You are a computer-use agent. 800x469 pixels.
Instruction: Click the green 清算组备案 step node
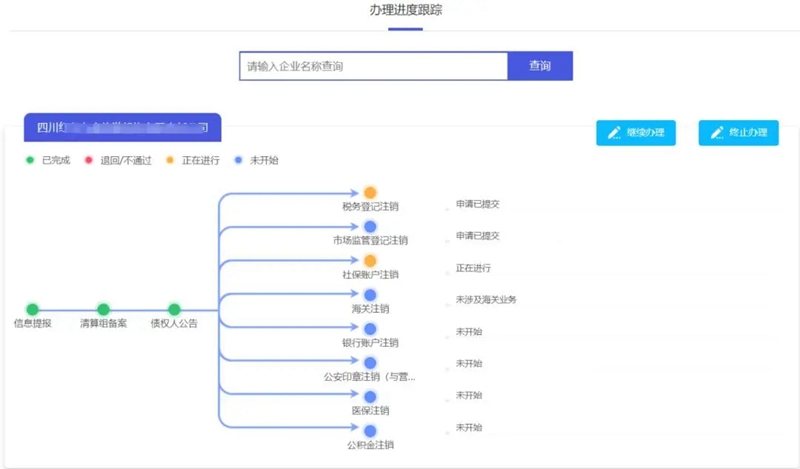(103, 309)
